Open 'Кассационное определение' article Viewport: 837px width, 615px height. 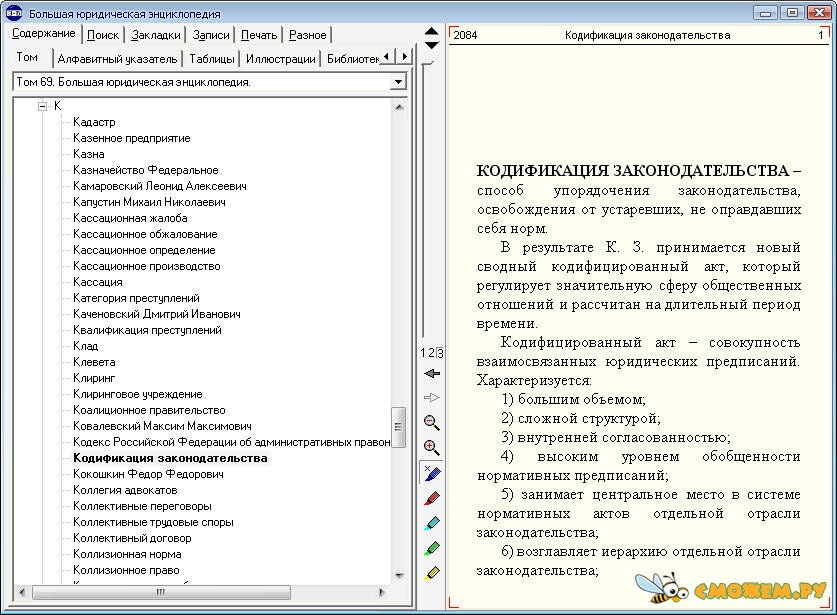pos(144,250)
